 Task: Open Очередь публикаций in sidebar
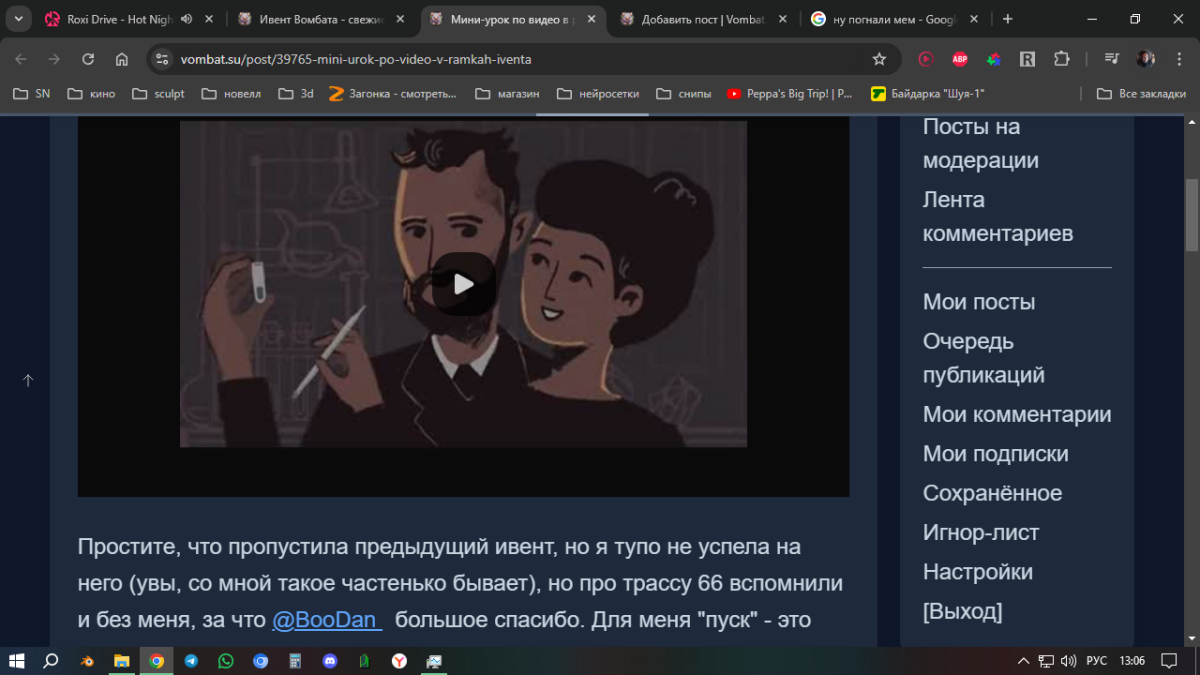(x=984, y=358)
